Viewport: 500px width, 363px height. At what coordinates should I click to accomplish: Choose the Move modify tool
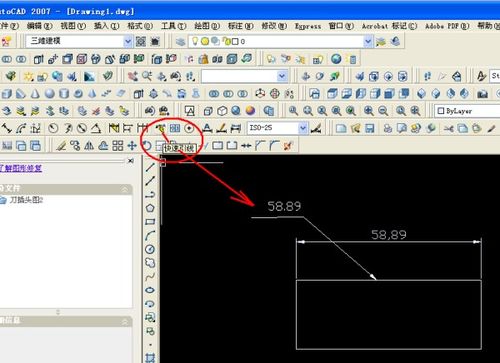pyautogui.click(x=132, y=146)
